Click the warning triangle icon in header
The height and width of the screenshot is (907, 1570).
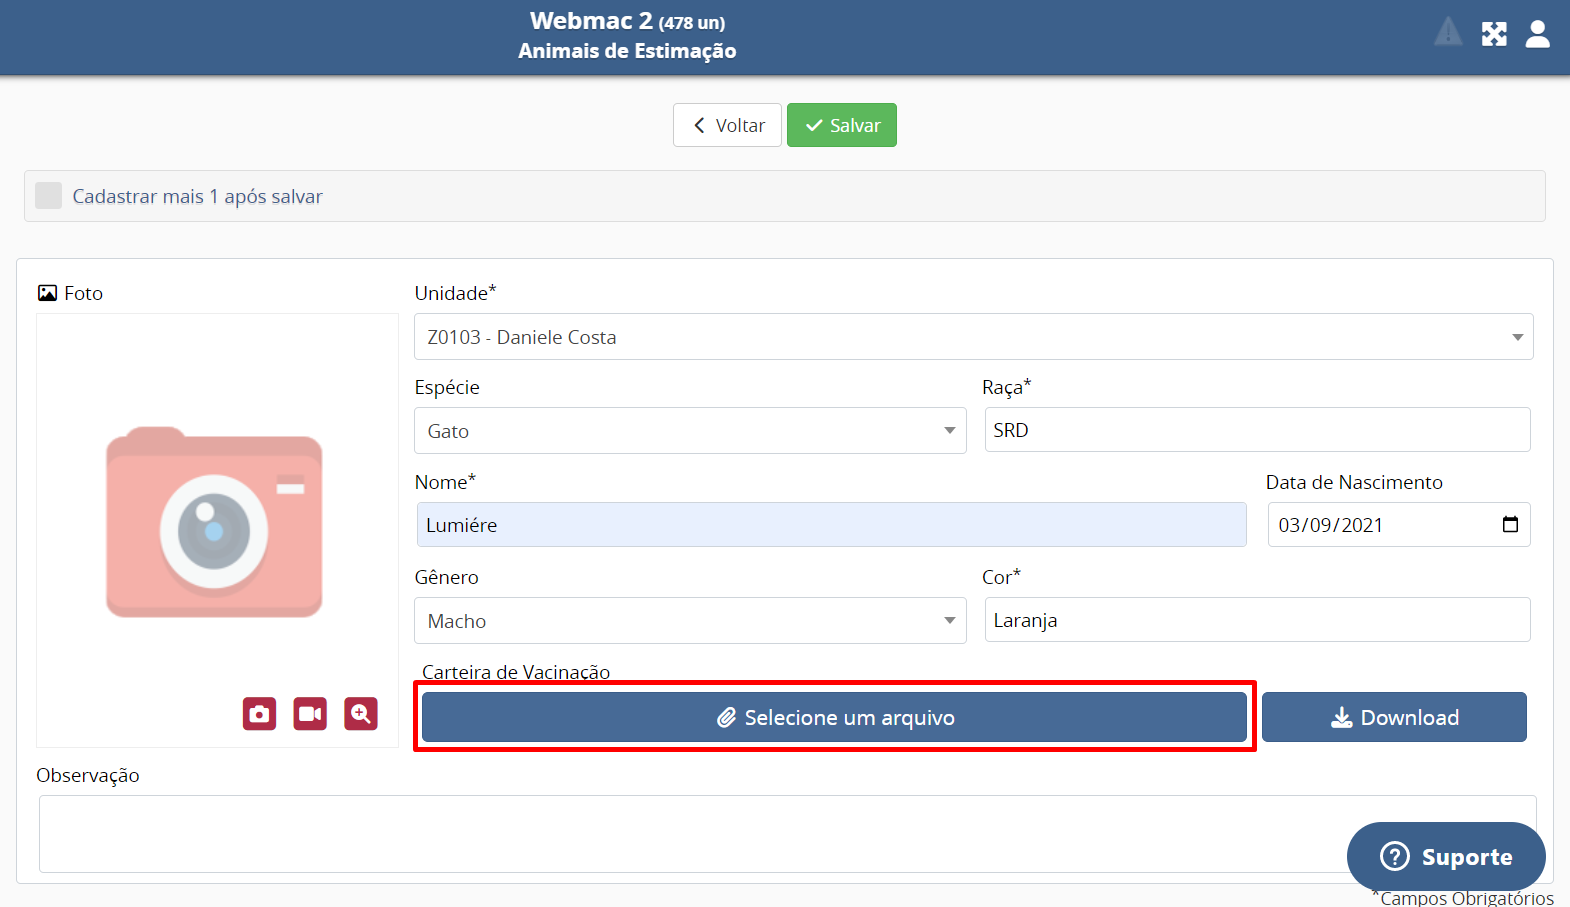tap(1448, 33)
